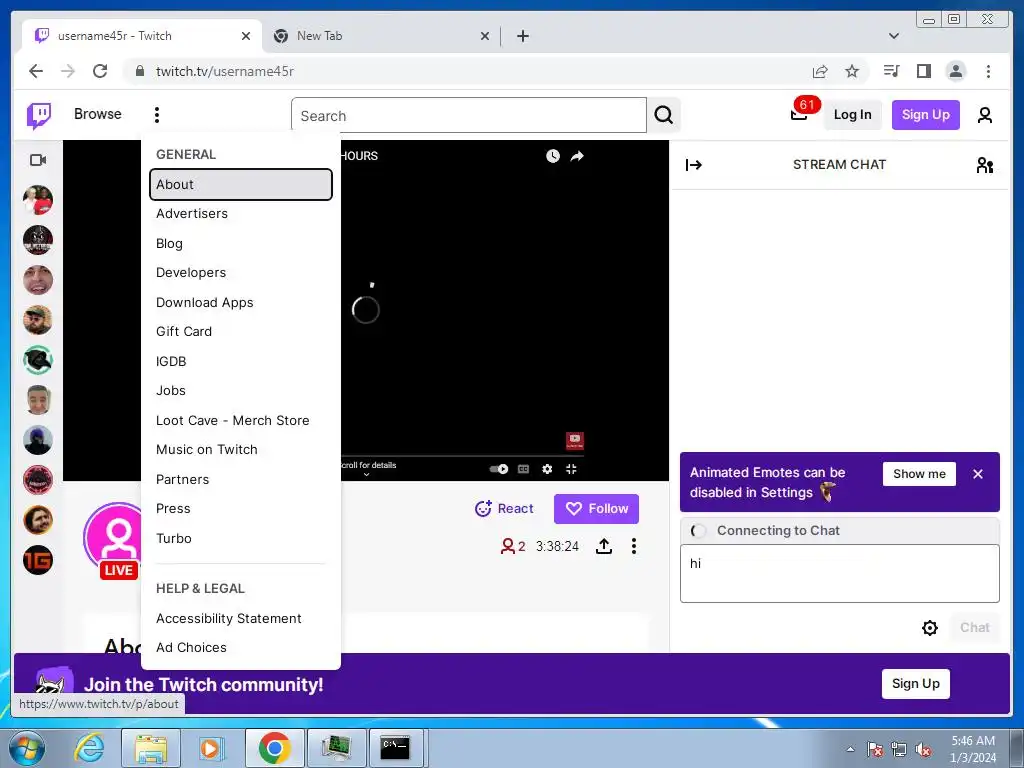The image size is (1024, 768).
Task: Click the Show me button in the emotes banner
Action: 919,474
